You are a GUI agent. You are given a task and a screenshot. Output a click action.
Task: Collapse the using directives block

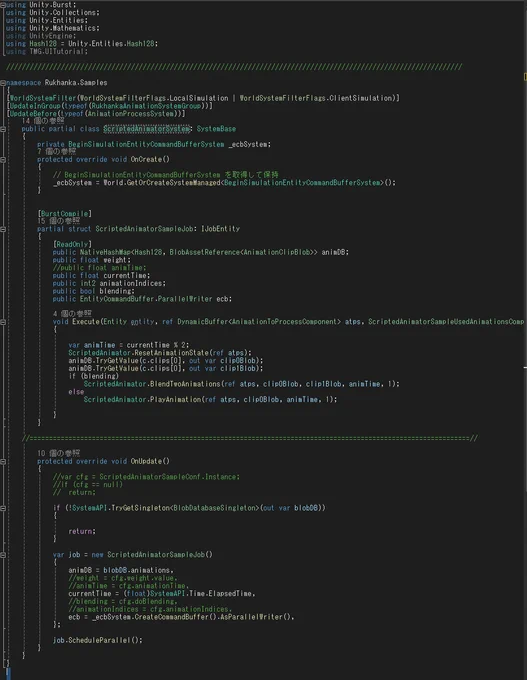click(3, 5)
